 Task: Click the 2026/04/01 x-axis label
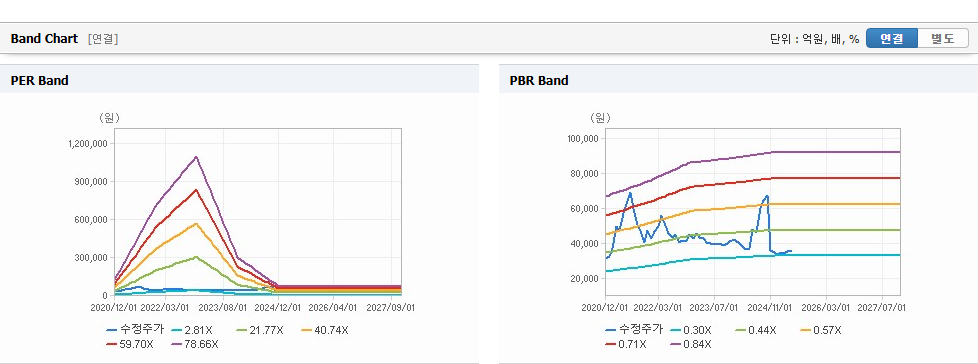(x=334, y=308)
